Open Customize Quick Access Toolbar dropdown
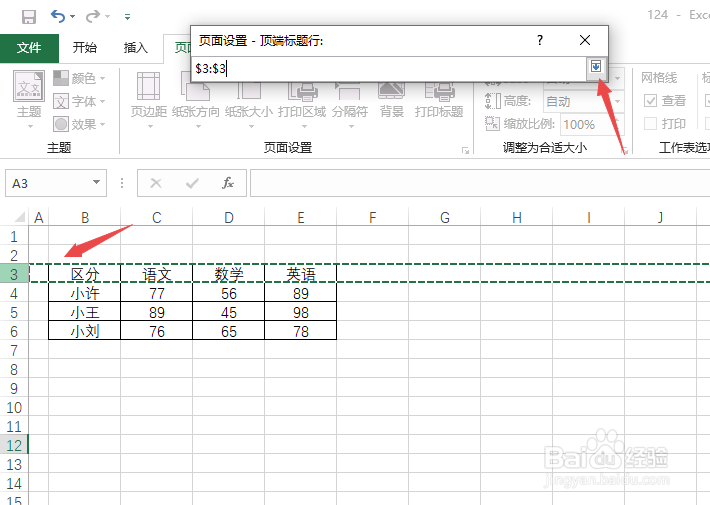The height and width of the screenshot is (505, 710). click(x=128, y=17)
